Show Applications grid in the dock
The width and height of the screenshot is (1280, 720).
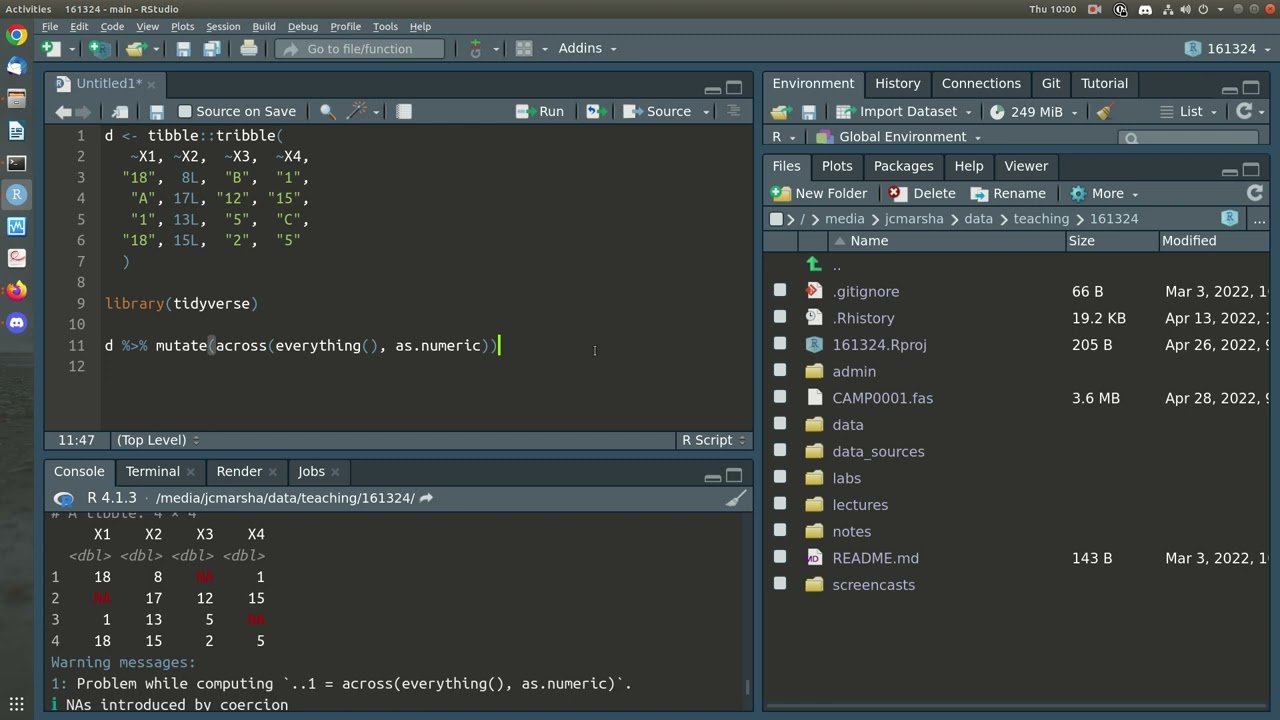click(x=16, y=704)
